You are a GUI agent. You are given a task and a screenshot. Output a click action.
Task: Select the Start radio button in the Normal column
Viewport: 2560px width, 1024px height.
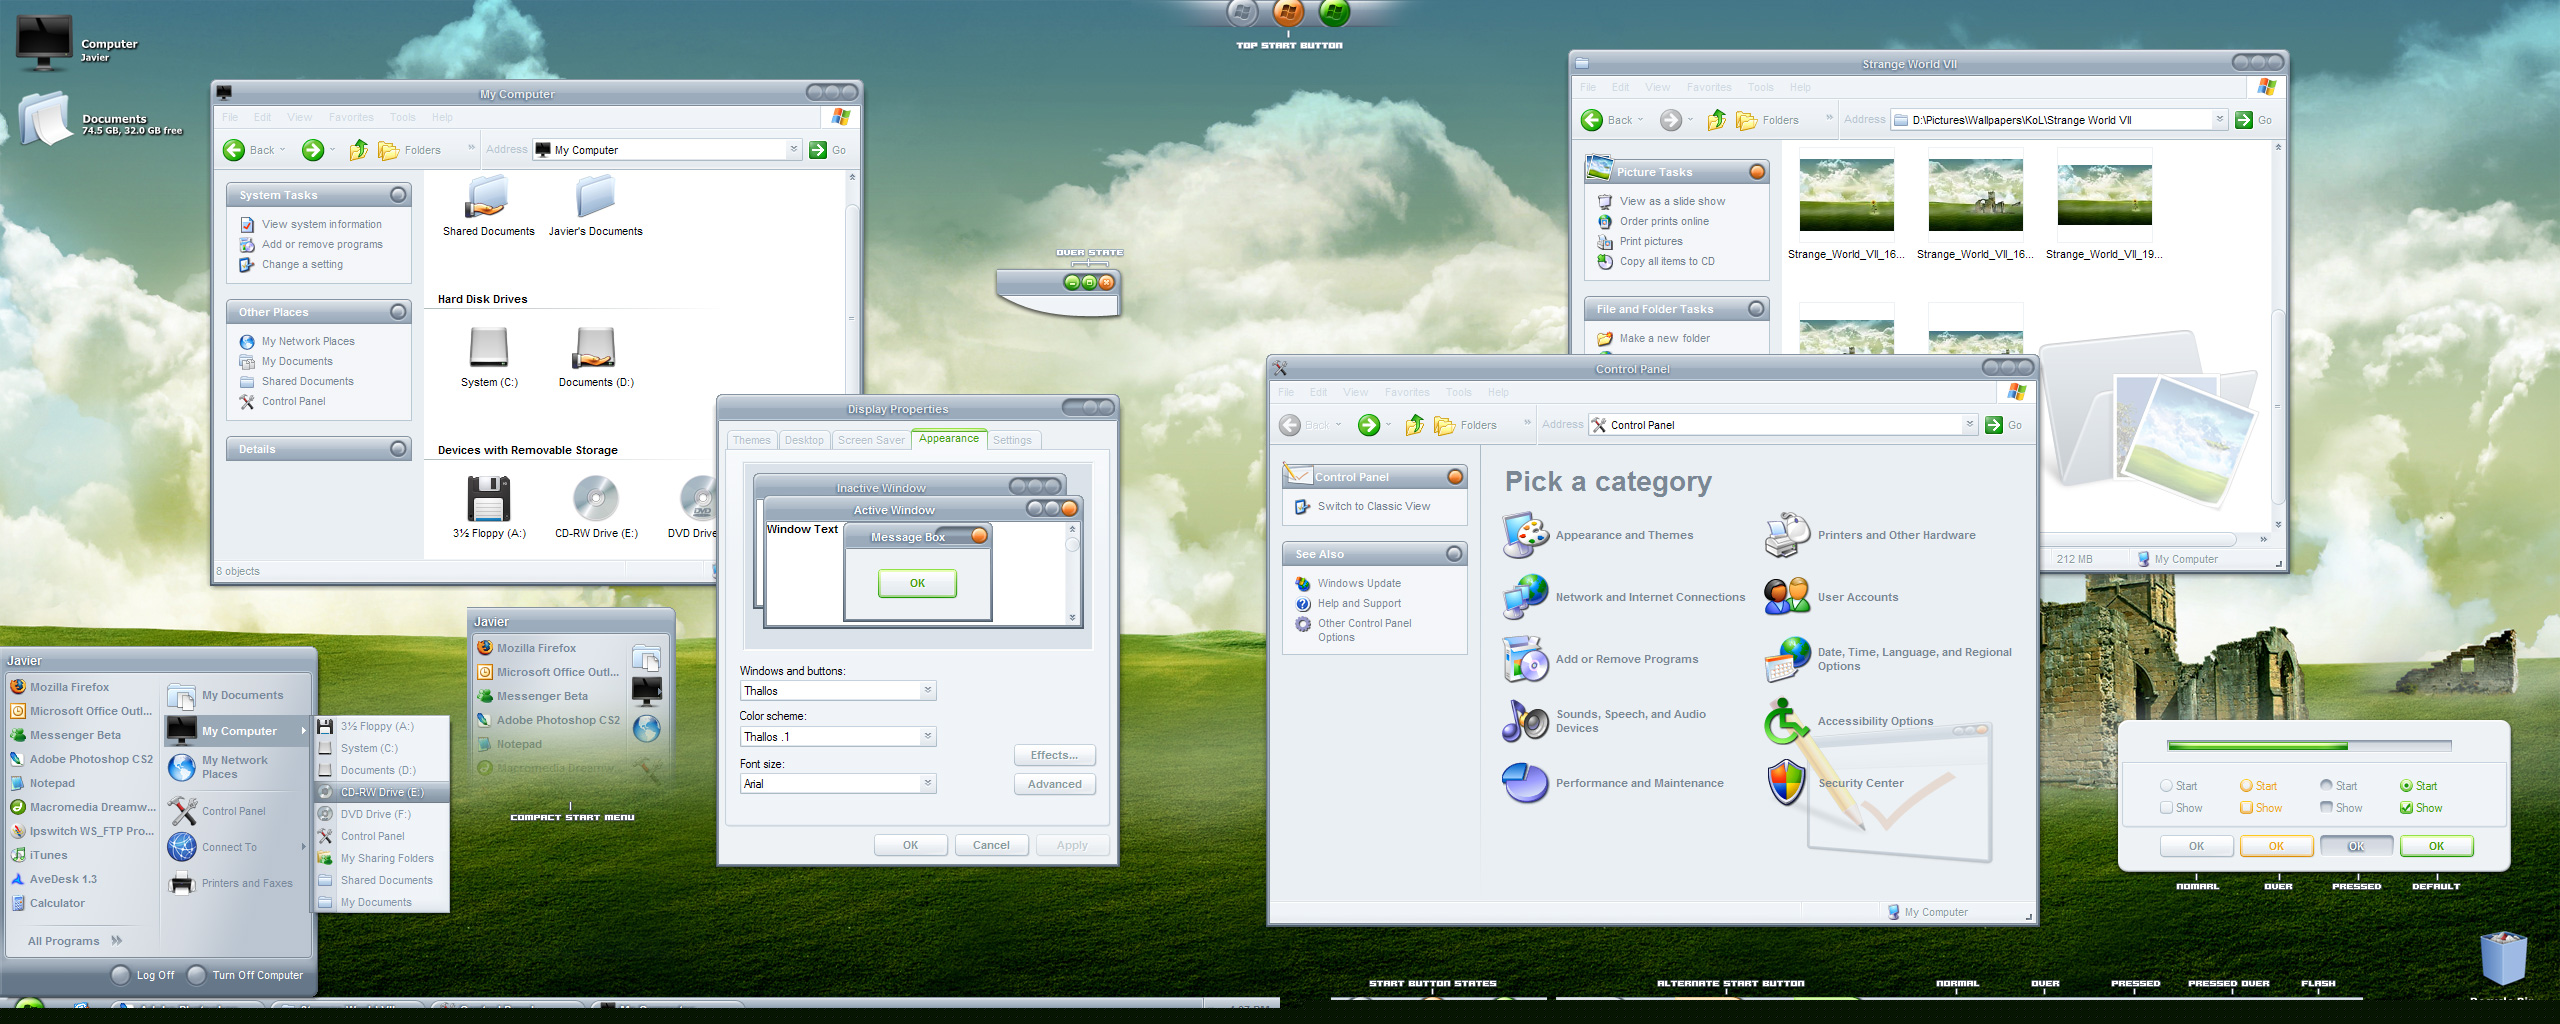coord(2166,786)
